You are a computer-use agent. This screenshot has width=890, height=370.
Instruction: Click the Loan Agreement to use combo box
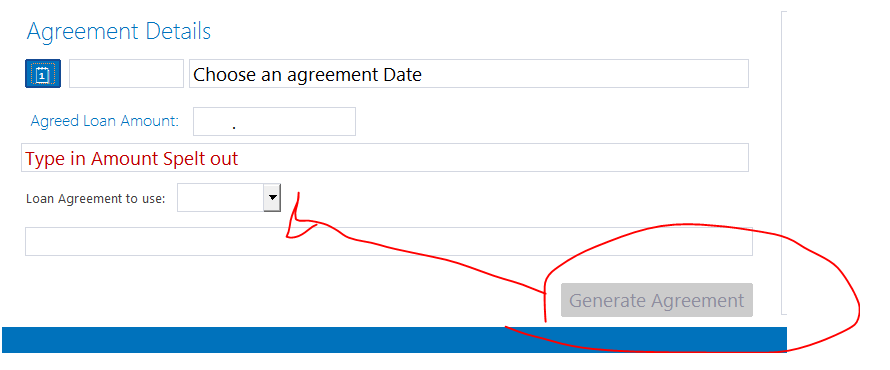pyautogui.click(x=229, y=197)
